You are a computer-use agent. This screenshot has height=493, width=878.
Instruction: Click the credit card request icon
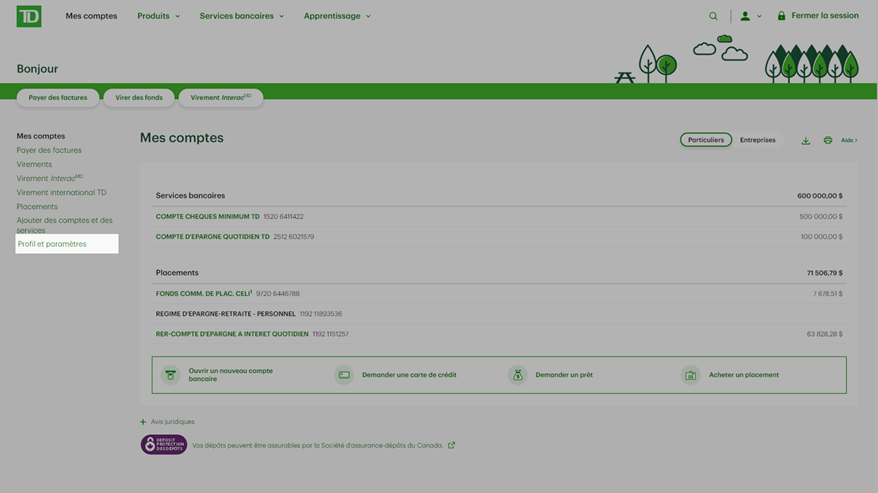(344, 375)
